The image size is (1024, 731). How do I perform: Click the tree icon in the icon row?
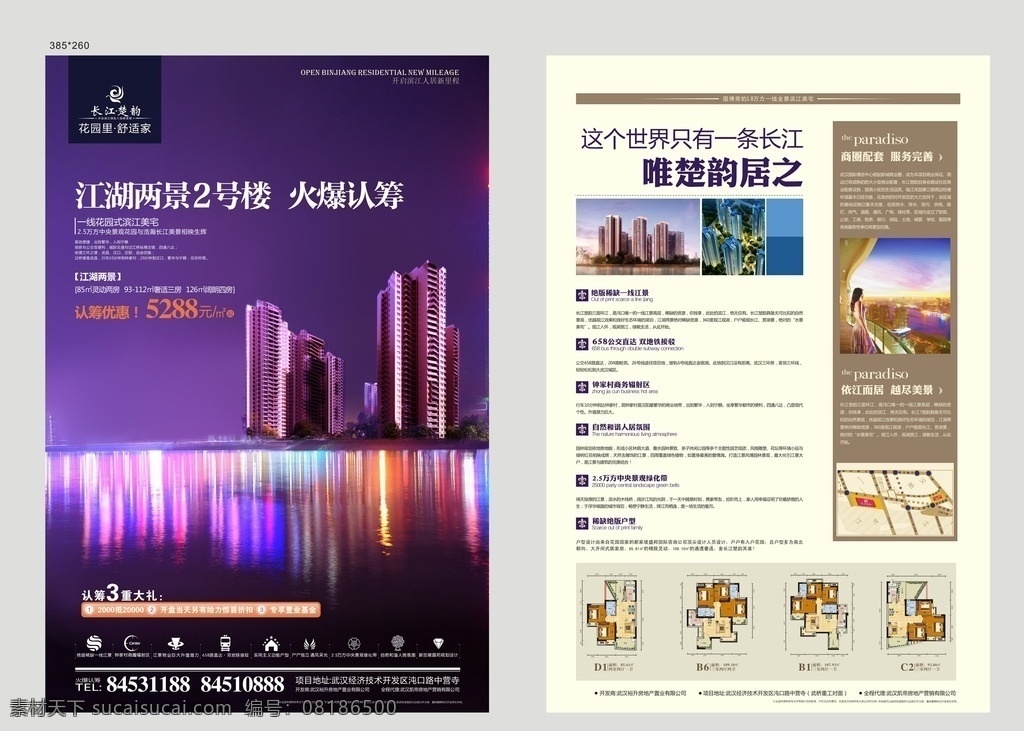point(397,643)
